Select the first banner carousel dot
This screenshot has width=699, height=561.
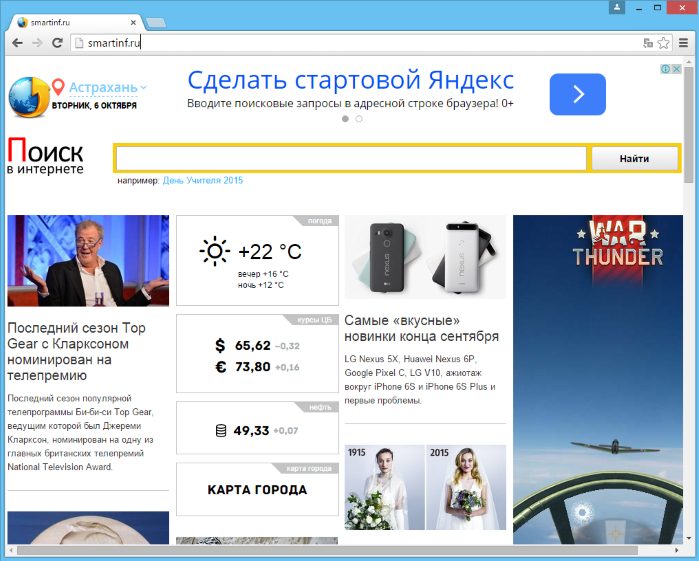click(345, 119)
